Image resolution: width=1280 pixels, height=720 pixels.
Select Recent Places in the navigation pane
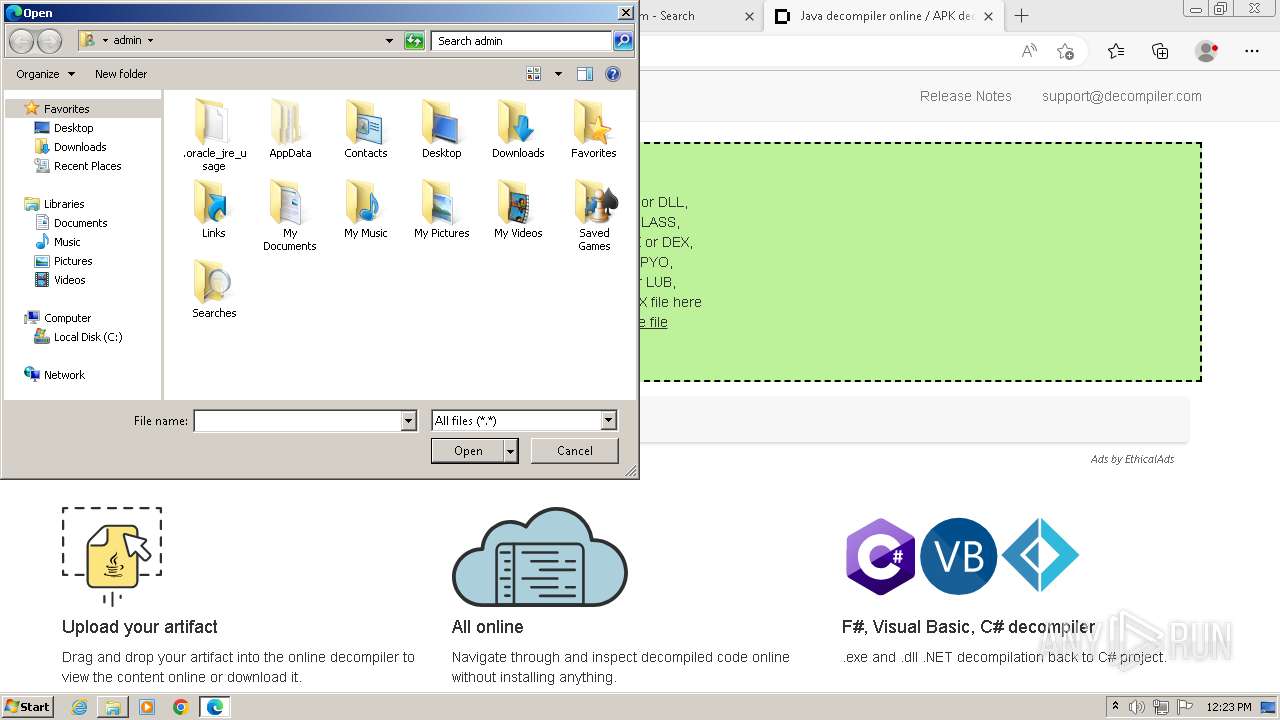point(87,166)
